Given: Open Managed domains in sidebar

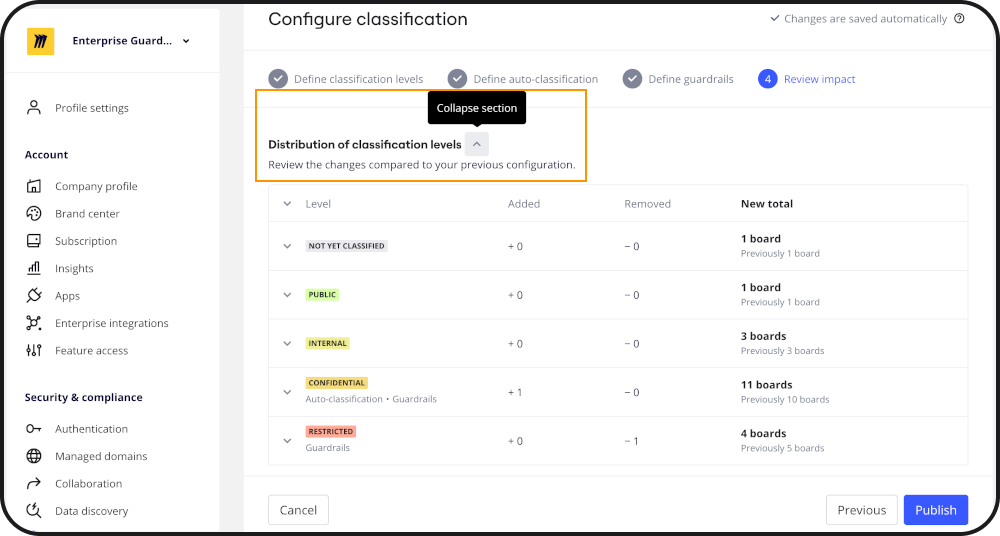Looking at the screenshot, I should pos(100,456).
